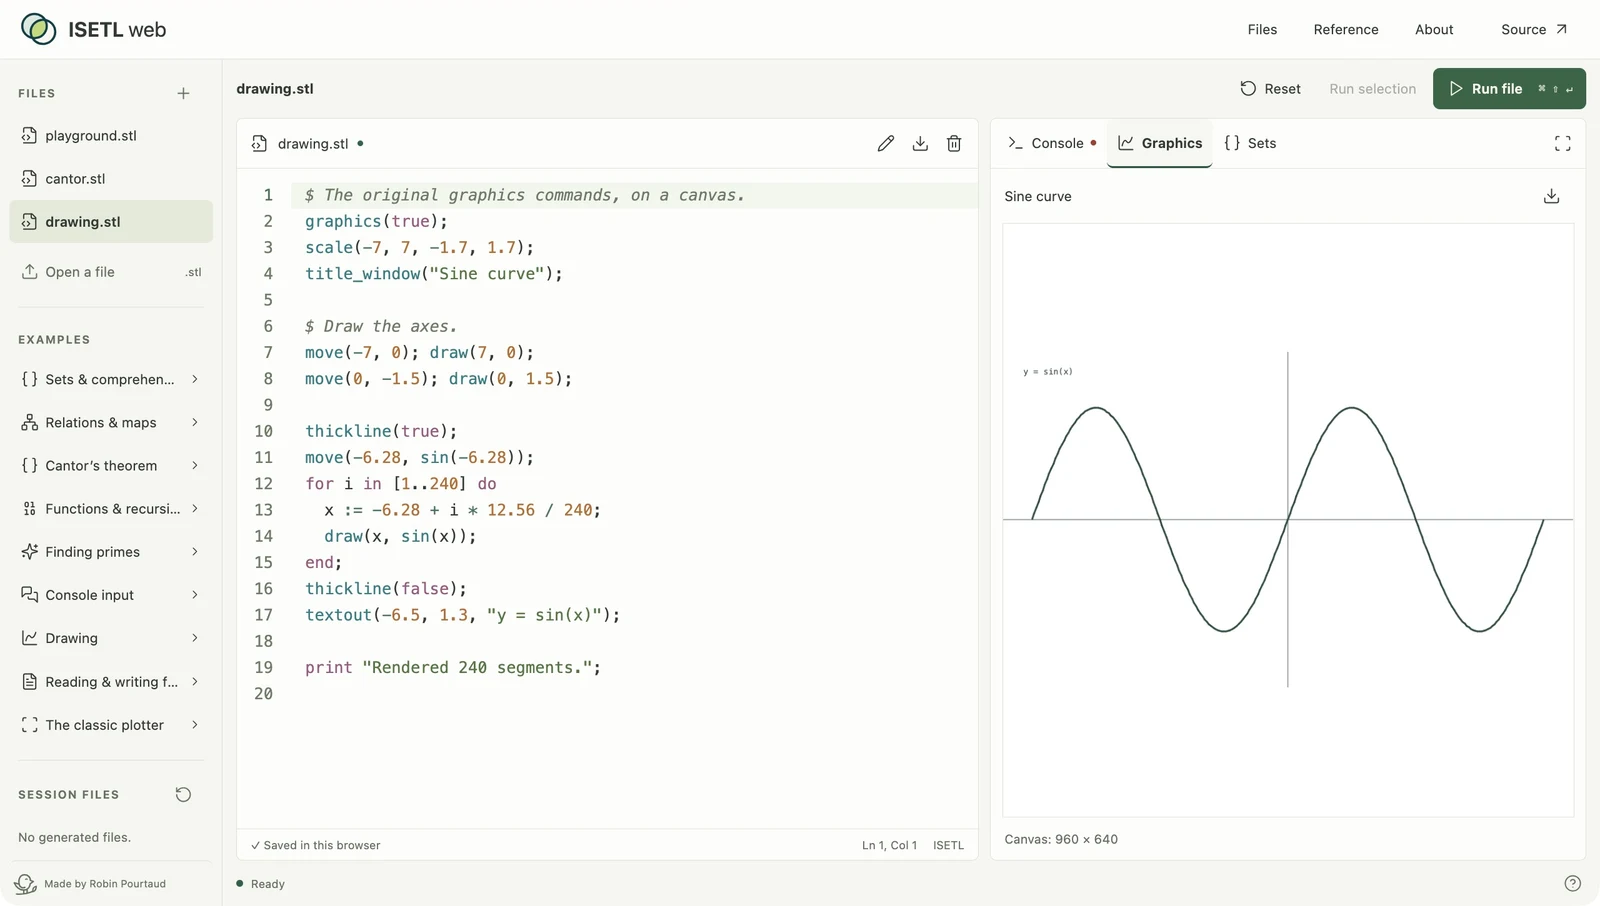Click the ISETL web logo icon

pyautogui.click(x=38, y=29)
